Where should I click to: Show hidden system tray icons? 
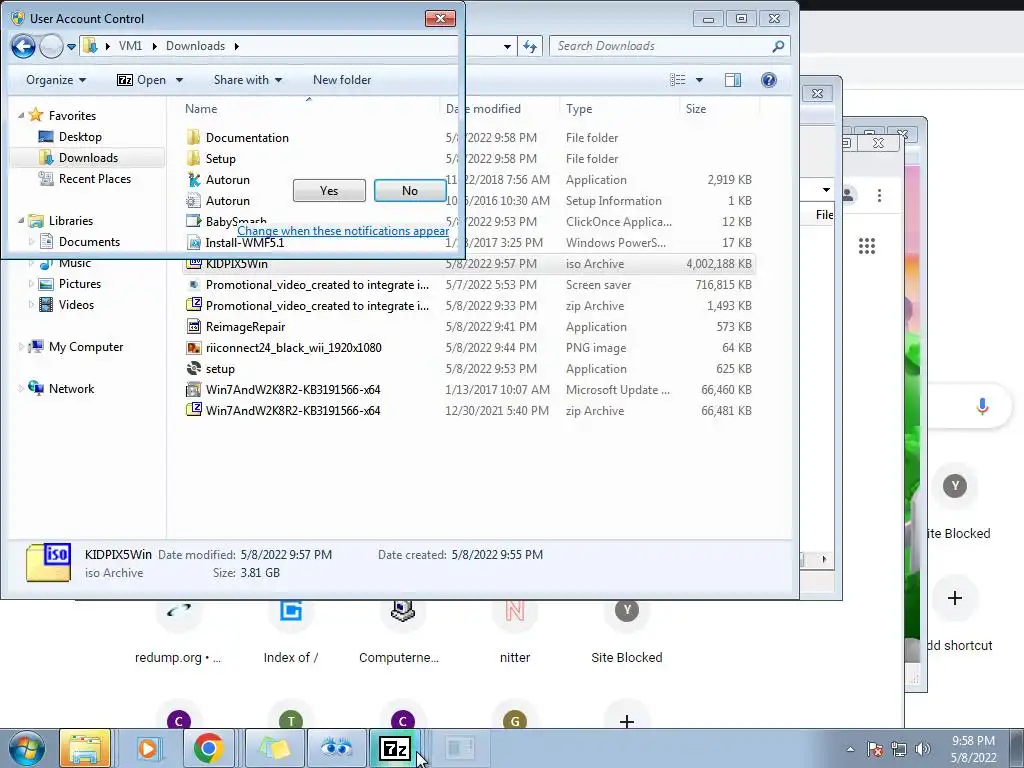click(x=850, y=749)
